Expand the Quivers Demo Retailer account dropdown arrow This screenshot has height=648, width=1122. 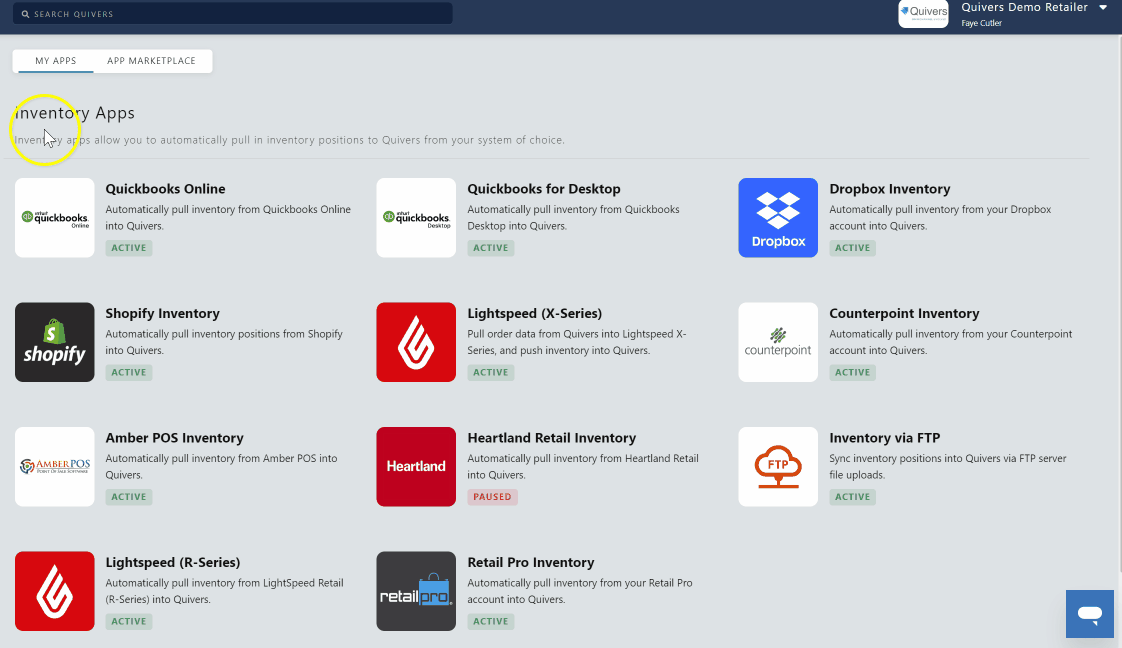point(1103,7)
